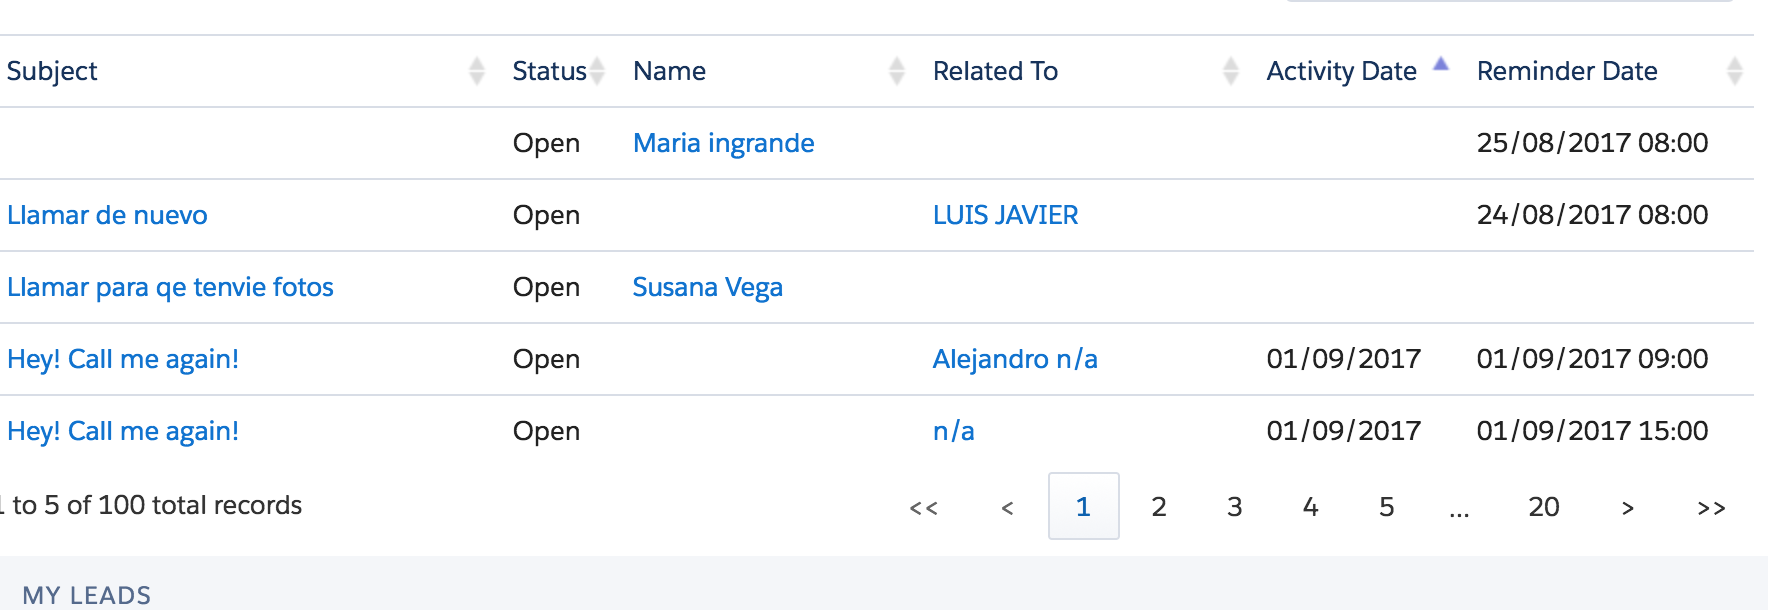Sort by Reminder Date column arrows
The image size is (1768, 610).
(1735, 71)
